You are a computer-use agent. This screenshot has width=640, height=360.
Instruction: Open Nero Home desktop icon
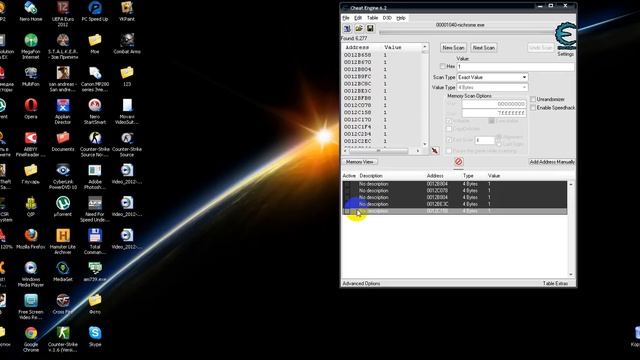click(31, 12)
